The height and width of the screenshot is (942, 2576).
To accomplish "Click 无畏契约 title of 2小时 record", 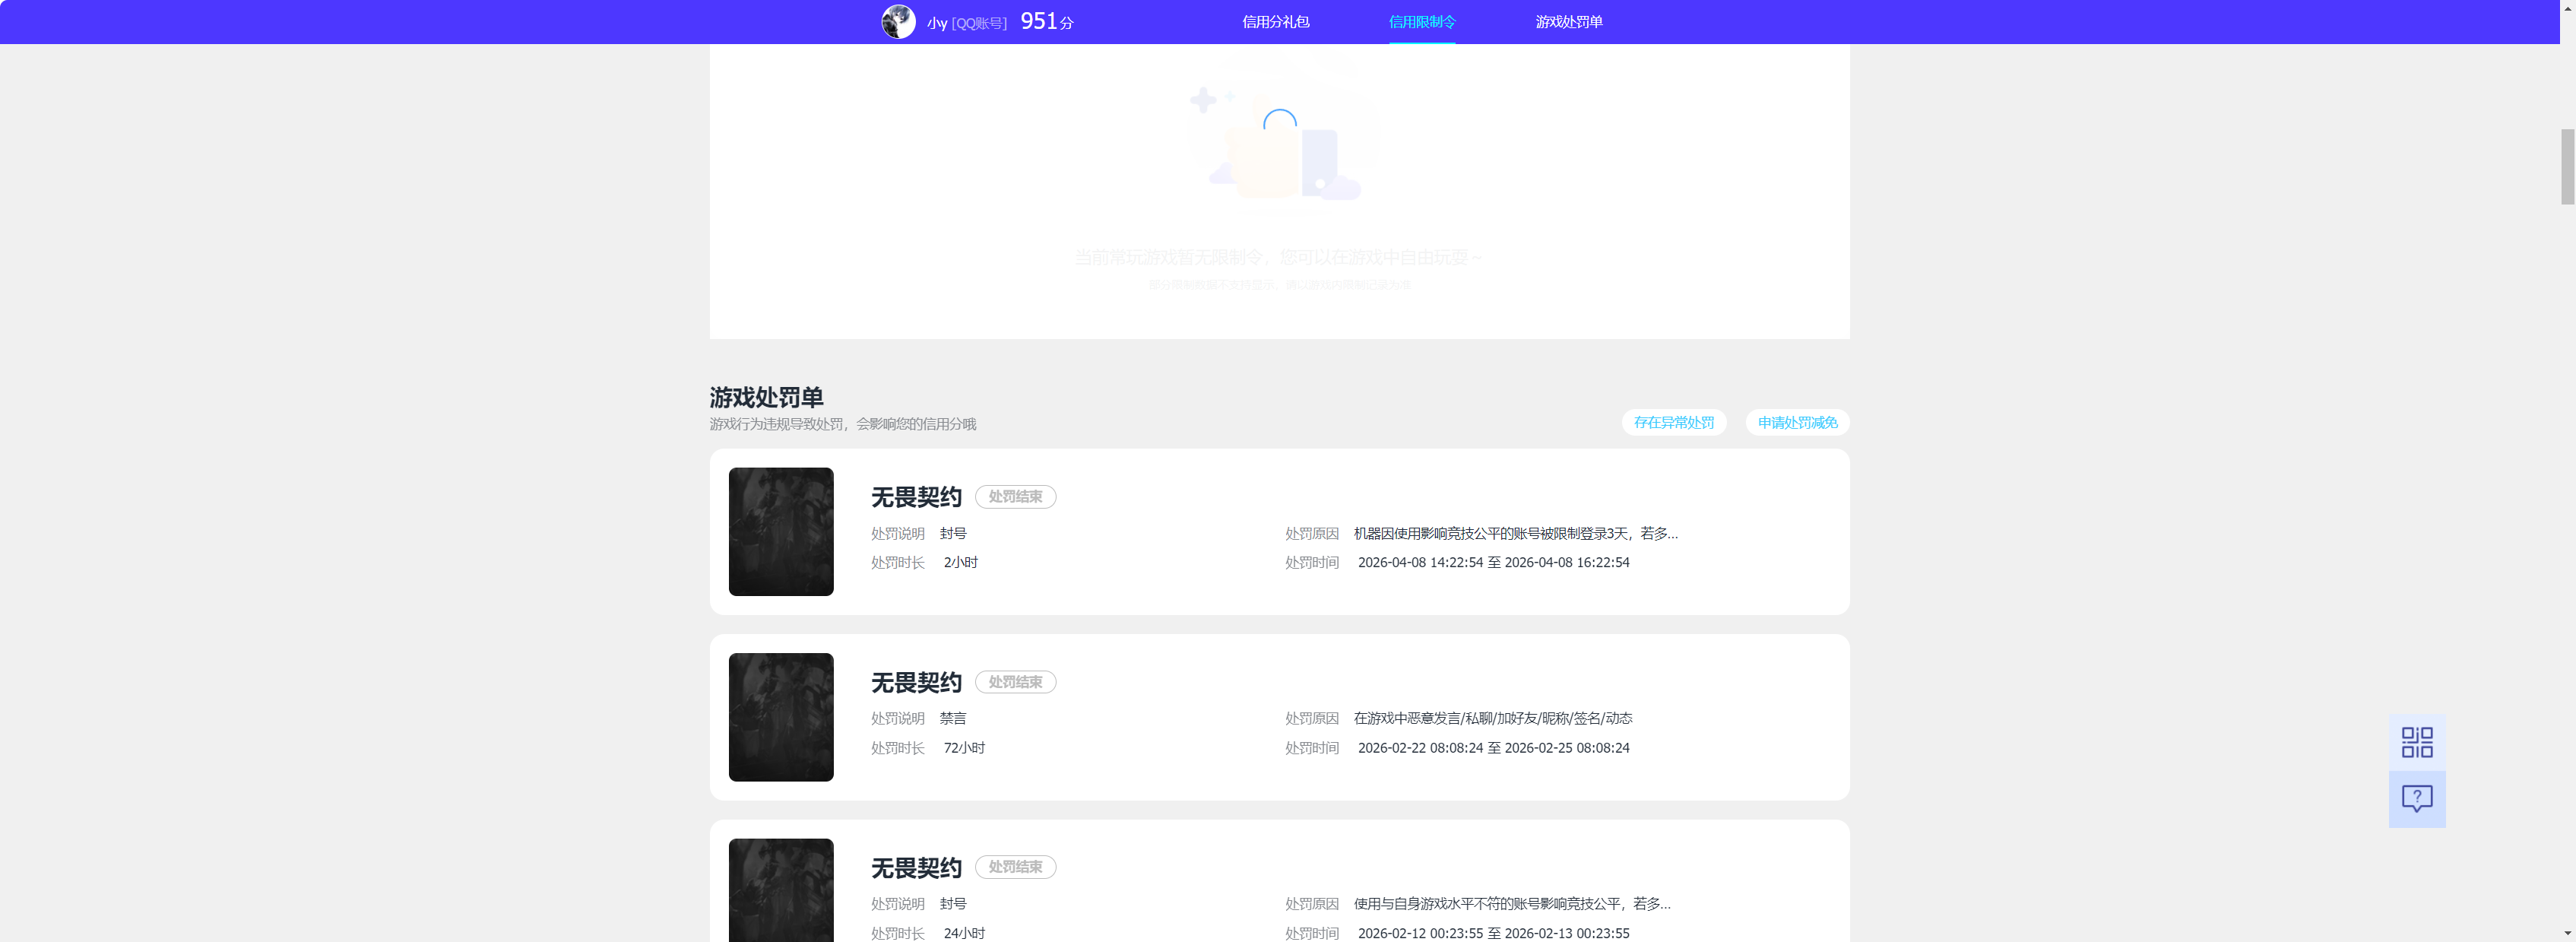I will [x=915, y=497].
